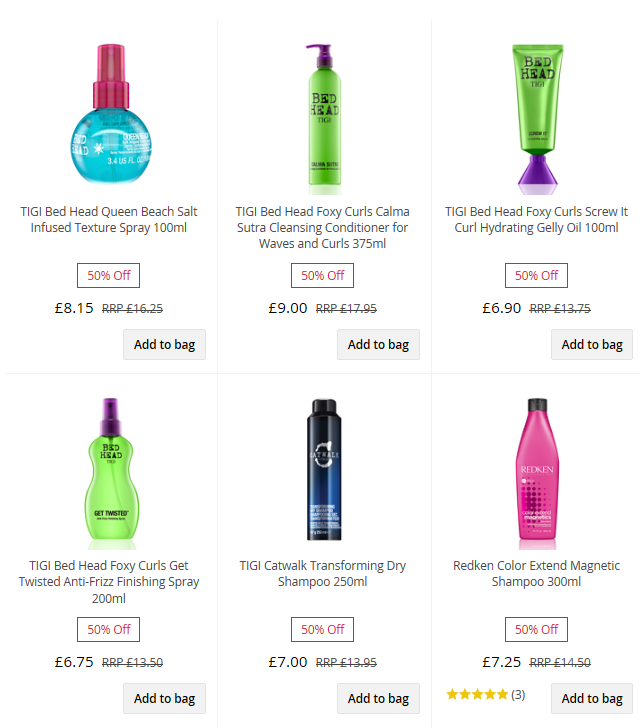This screenshot has width=640, height=728.
Task: Open the Calma Sutra Cleansing Conditioner image
Action: [x=324, y=119]
